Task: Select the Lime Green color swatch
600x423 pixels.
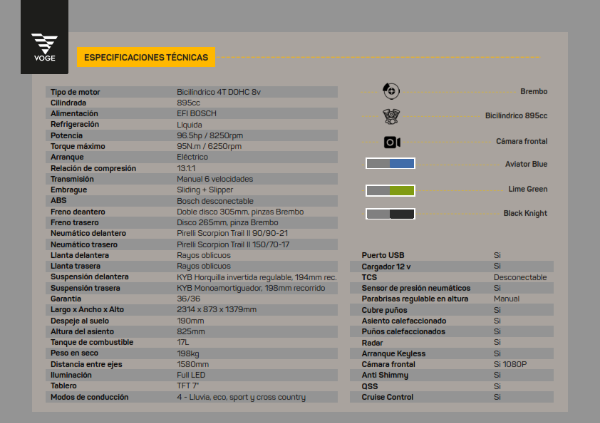Action: point(390,190)
